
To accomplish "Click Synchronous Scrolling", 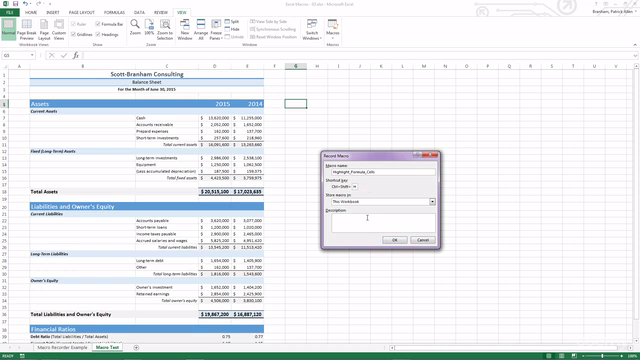I will (273, 29).
